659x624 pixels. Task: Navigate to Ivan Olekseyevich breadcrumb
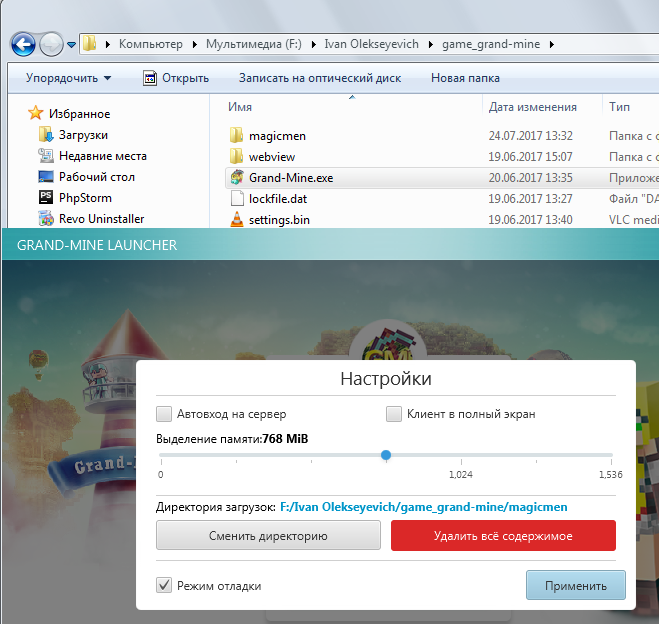click(371, 44)
